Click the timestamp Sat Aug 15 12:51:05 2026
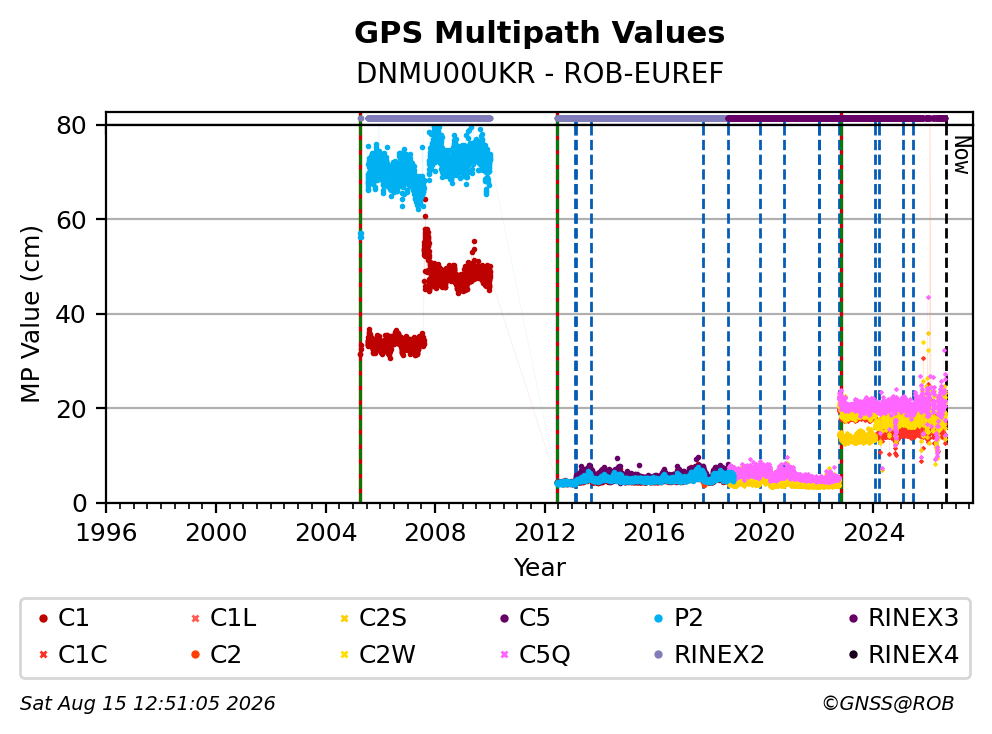The width and height of the screenshot is (992, 734). [147, 703]
